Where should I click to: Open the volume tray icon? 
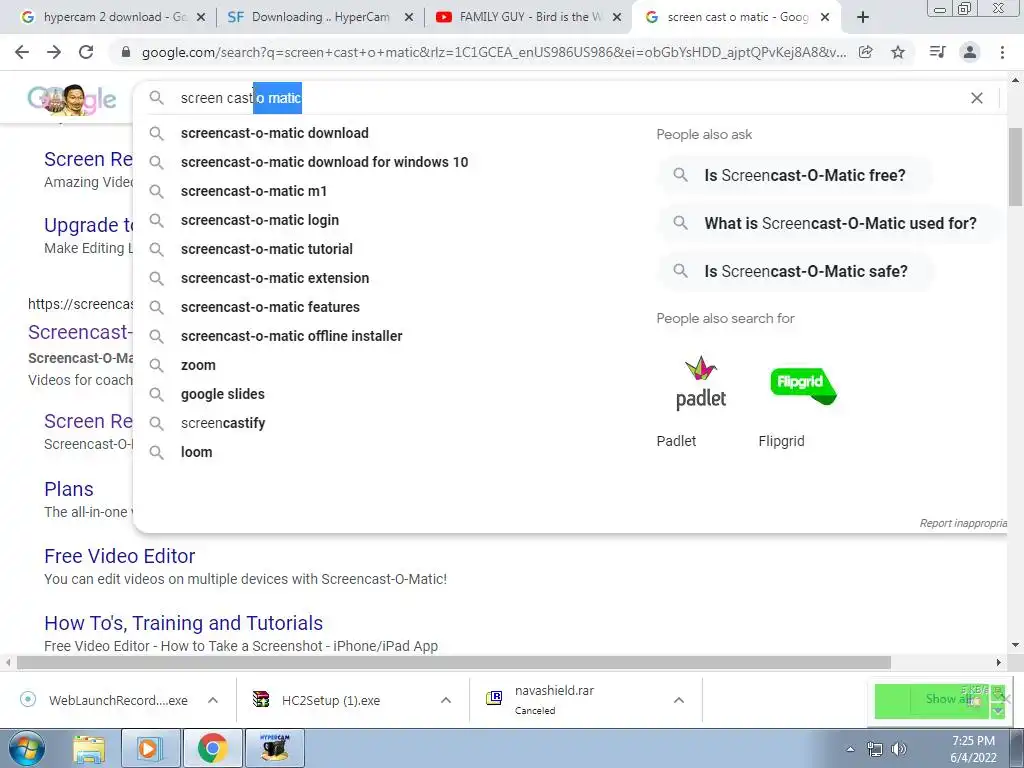[899, 749]
